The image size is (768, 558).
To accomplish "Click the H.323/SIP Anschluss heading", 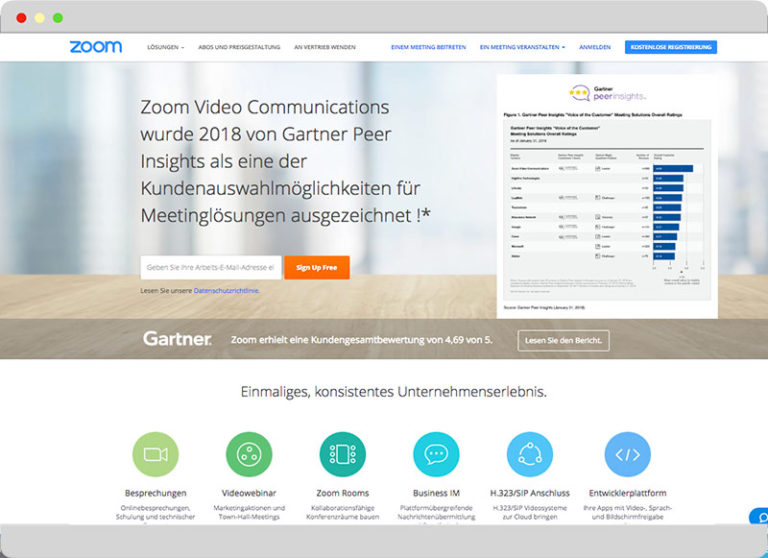I will [x=529, y=493].
